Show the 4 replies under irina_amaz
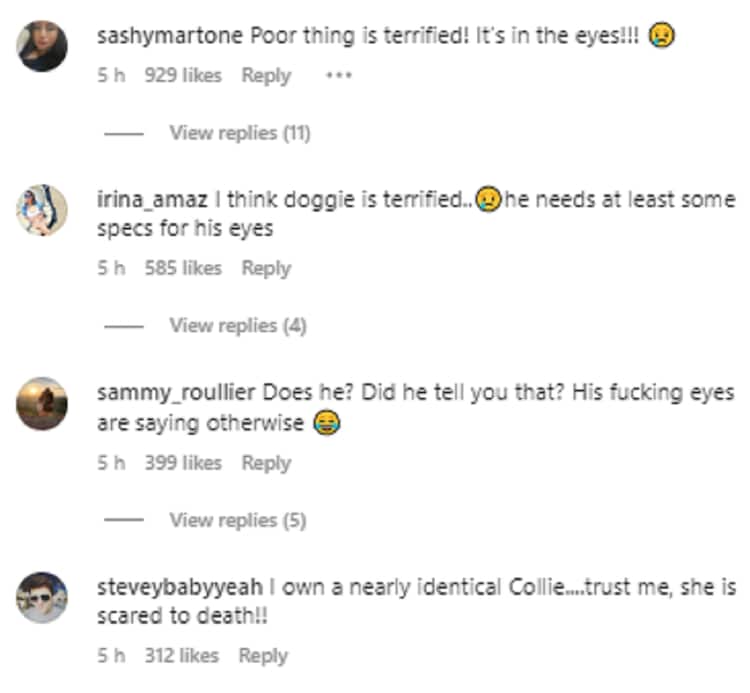Screen dimensions: 750x693 (237, 325)
